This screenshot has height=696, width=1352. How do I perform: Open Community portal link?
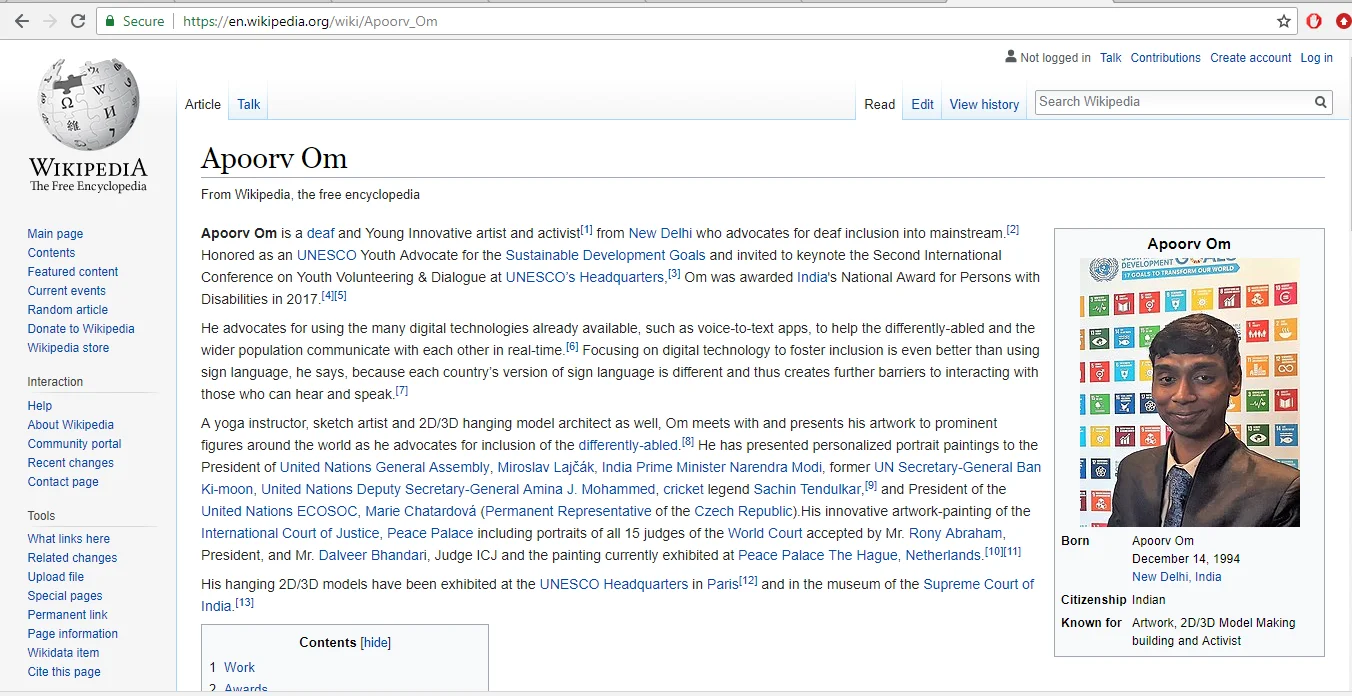coord(74,444)
